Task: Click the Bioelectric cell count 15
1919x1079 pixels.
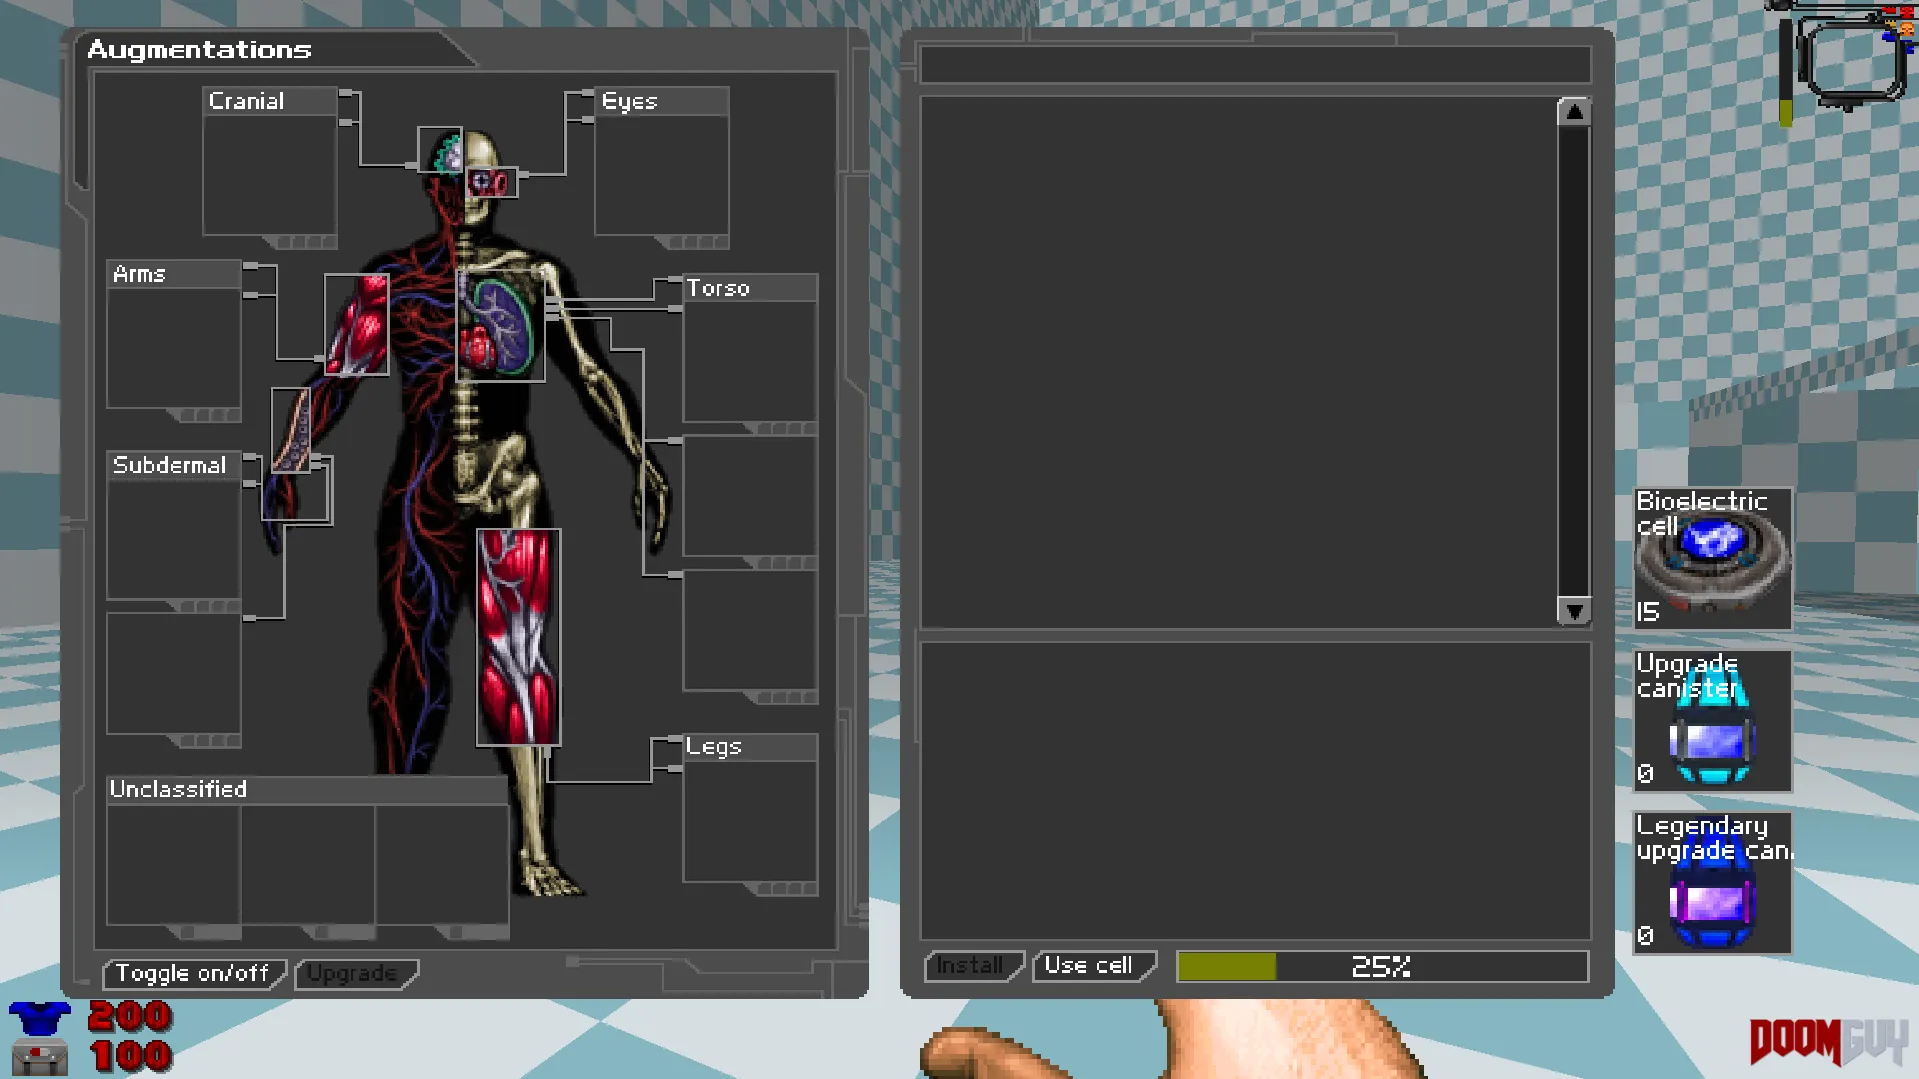Action: pyautogui.click(x=1648, y=612)
